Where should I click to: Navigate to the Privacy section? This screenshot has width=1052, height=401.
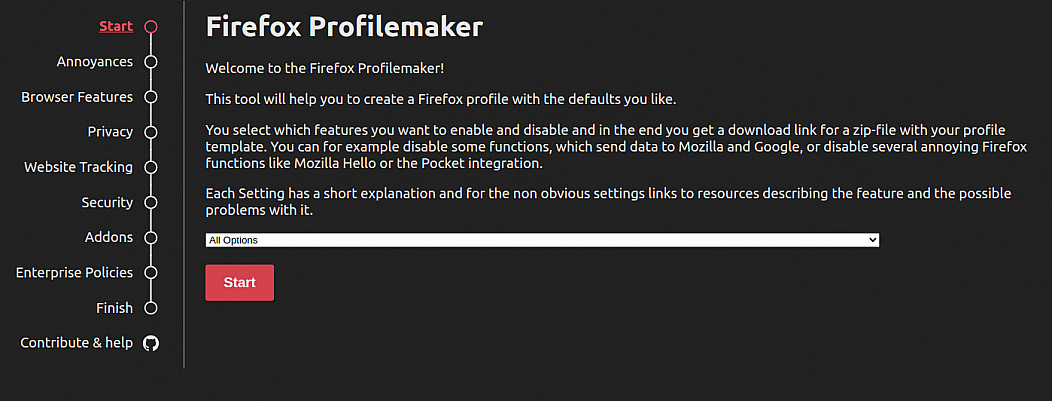tap(110, 132)
